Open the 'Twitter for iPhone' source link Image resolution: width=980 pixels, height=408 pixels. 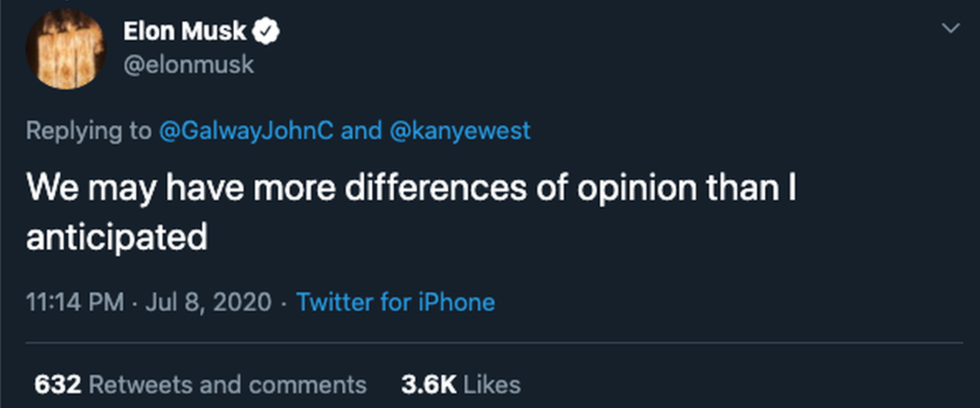click(396, 301)
